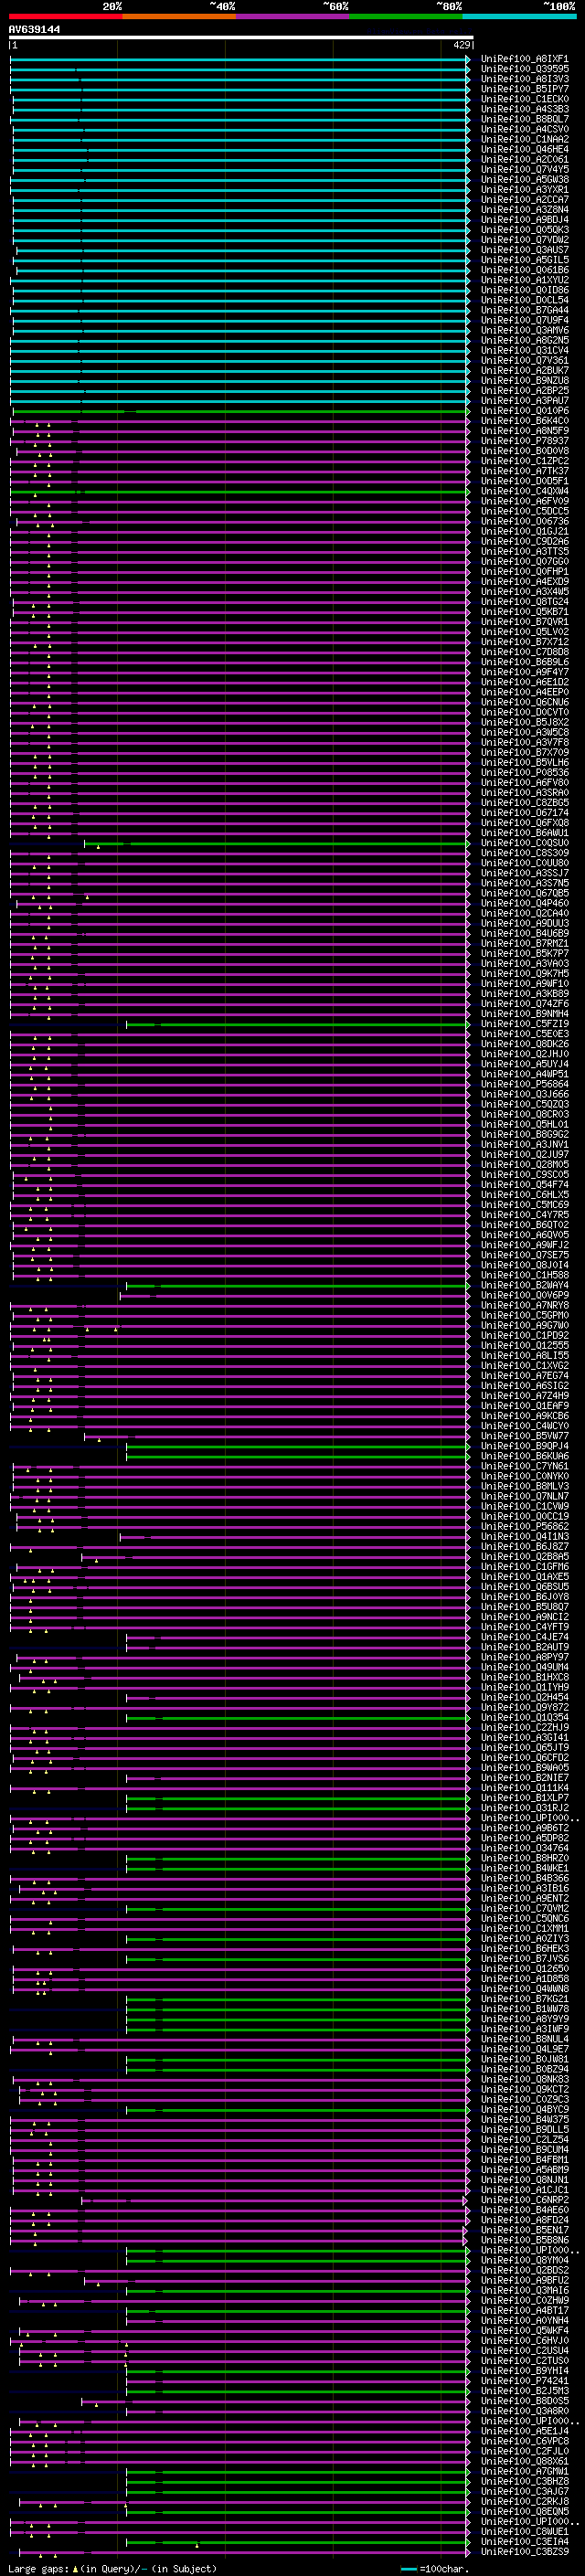Screen dimensions: 585x2576
Task: Select UniRef100_B2AUT9 label
Action: [x=524, y=1648]
